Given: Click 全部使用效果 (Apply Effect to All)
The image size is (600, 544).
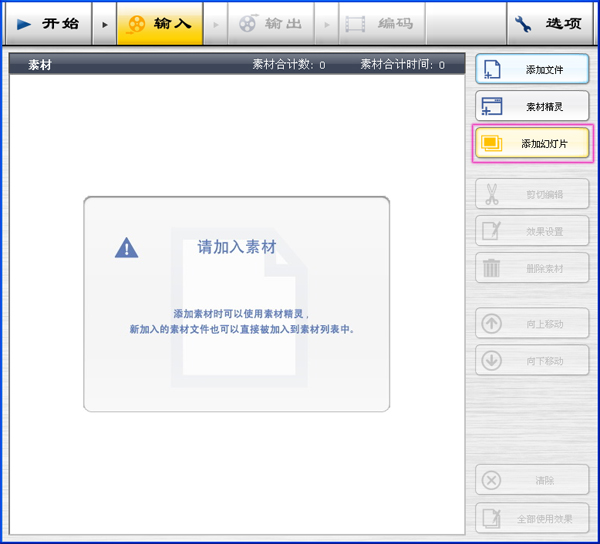Looking at the screenshot, I should click(x=532, y=518).
